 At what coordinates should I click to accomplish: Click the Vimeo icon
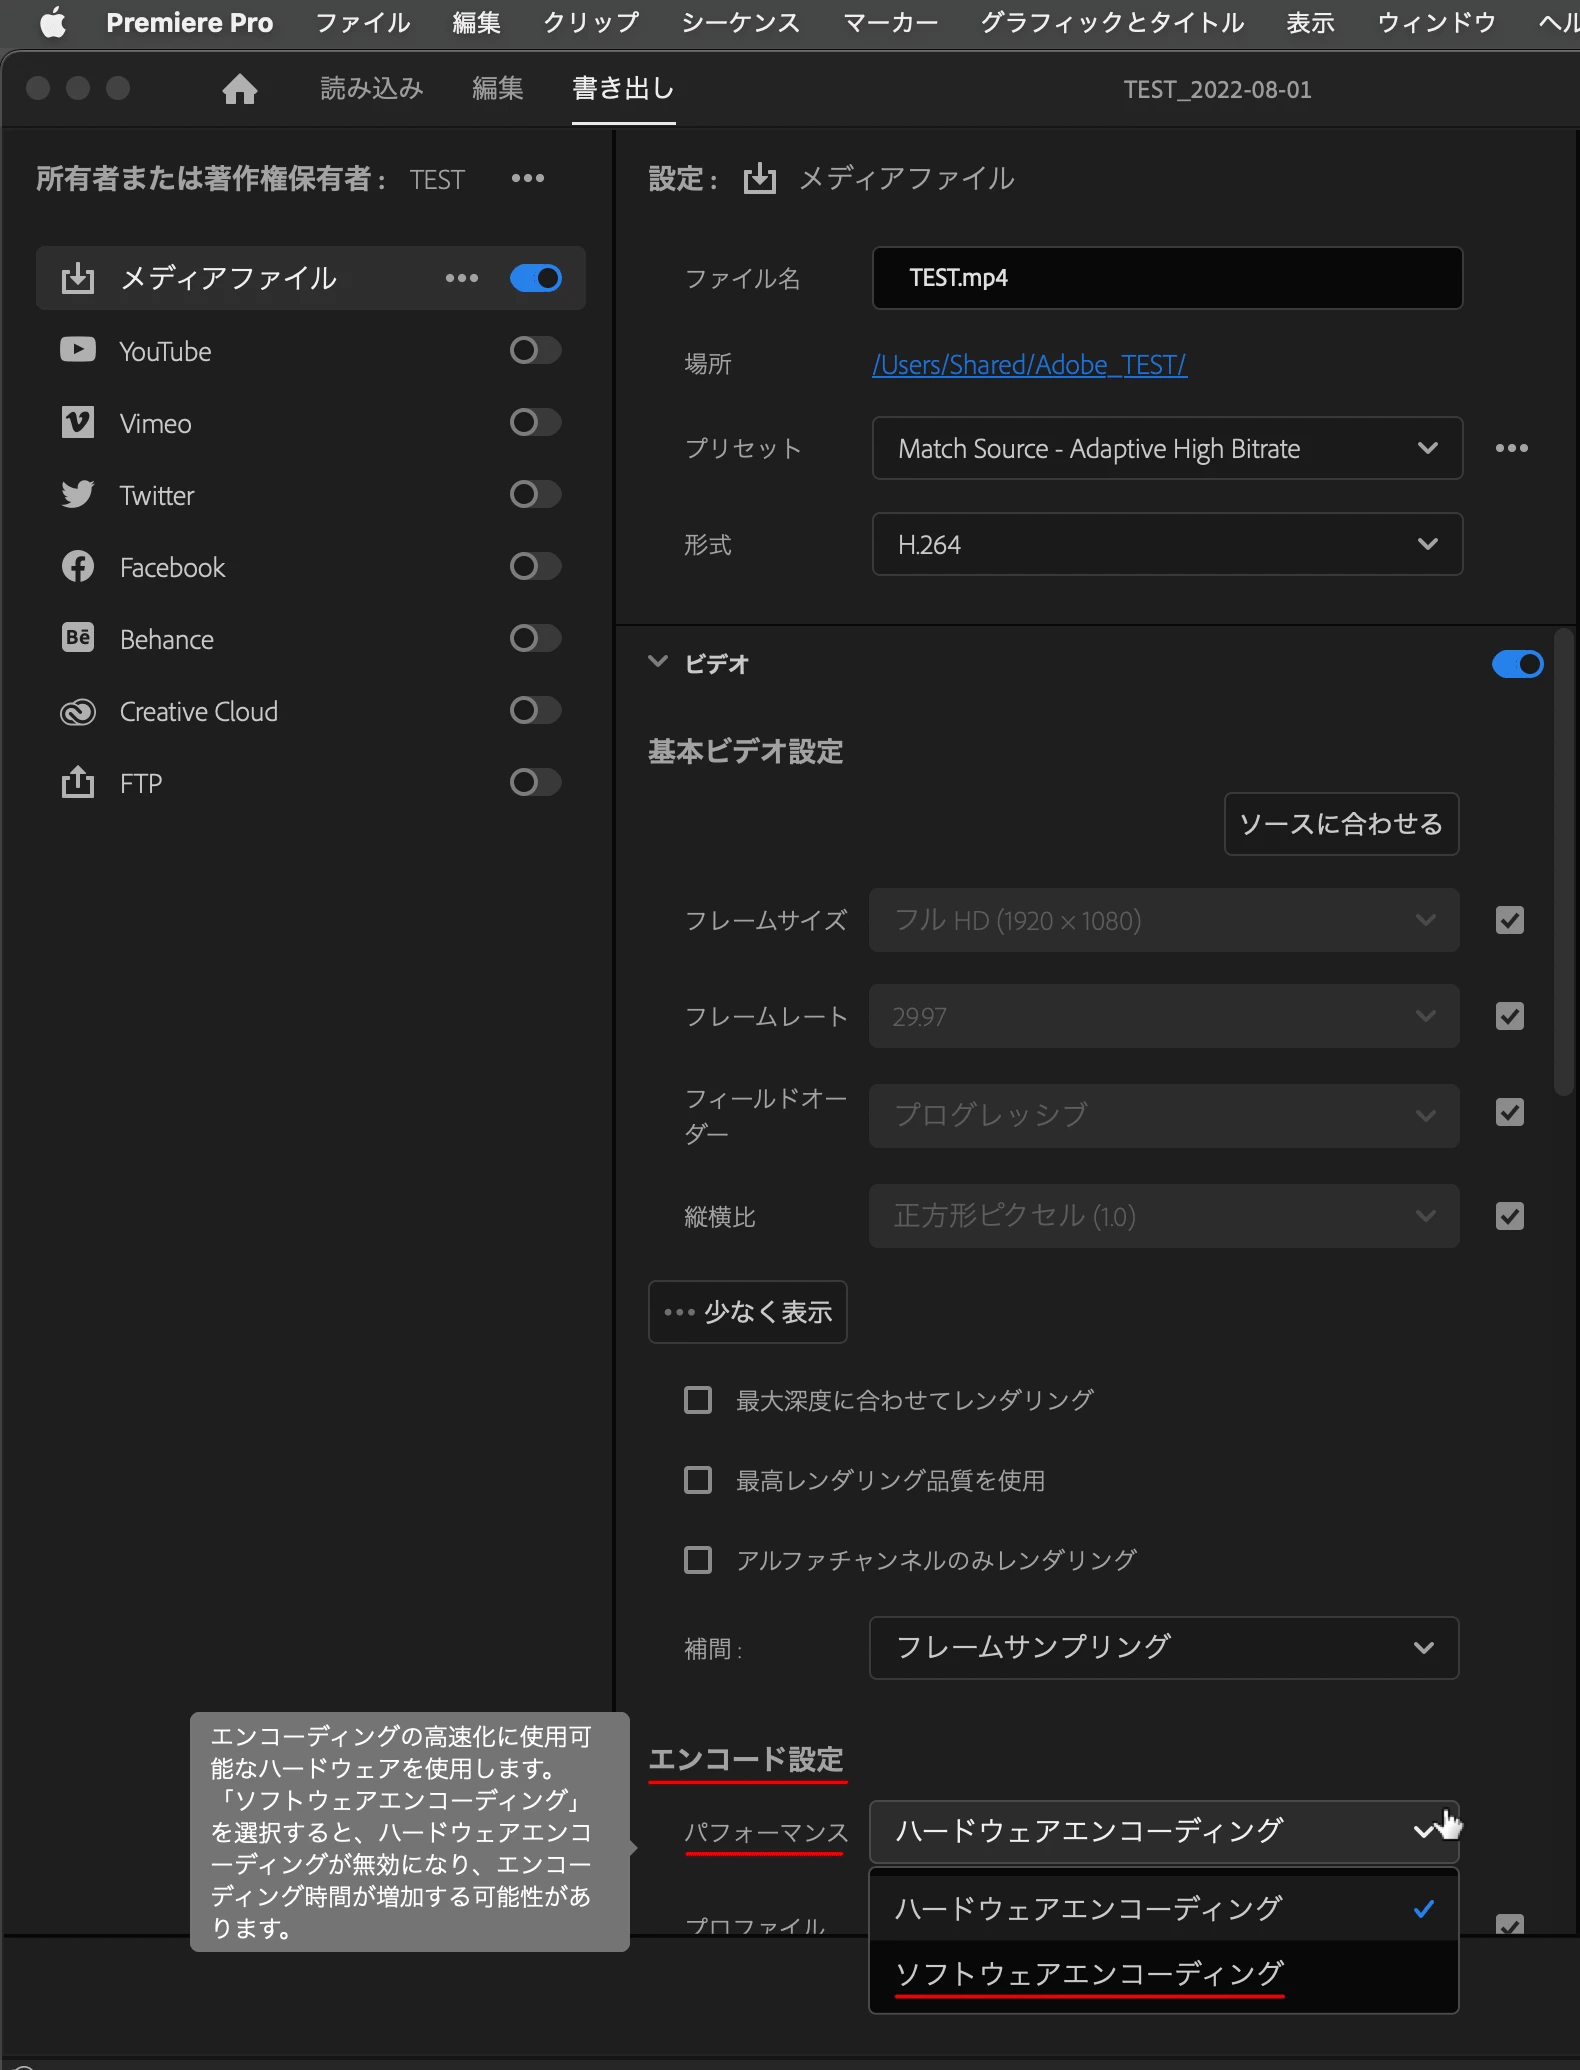coord(78,422)
